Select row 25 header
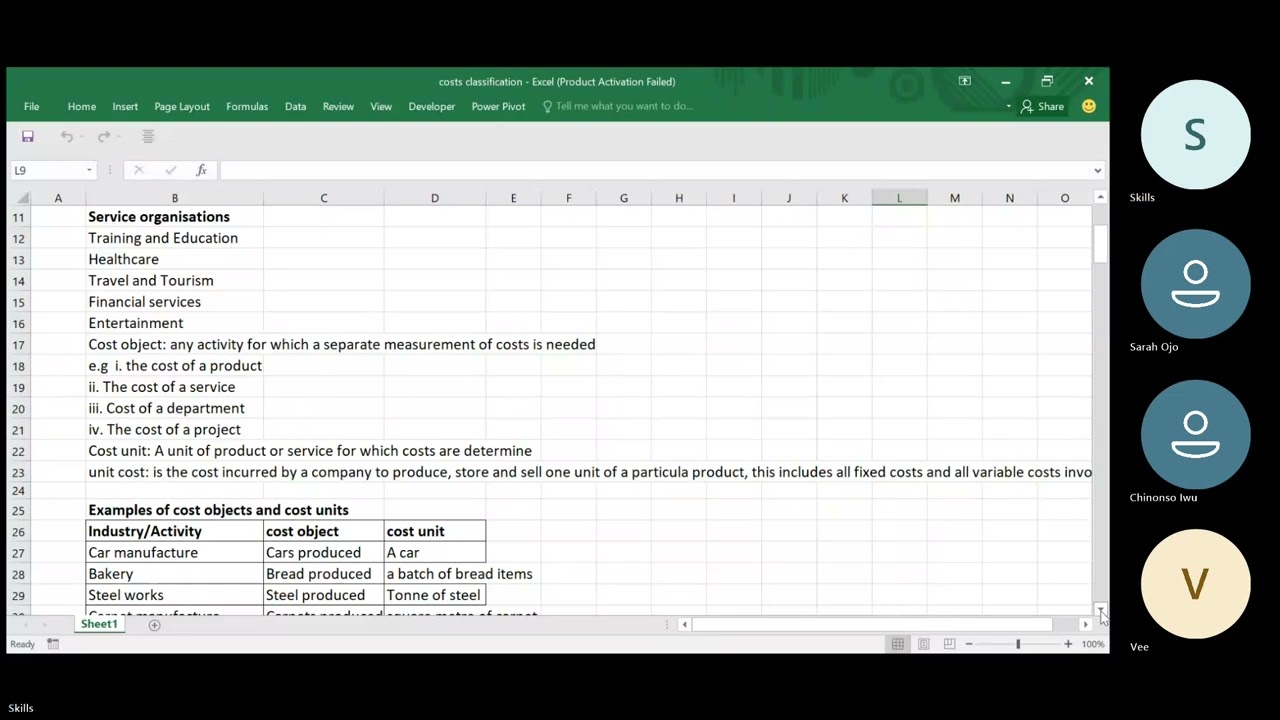The width and height of the screenshot is (1280, 720). (x=19, y=511)
